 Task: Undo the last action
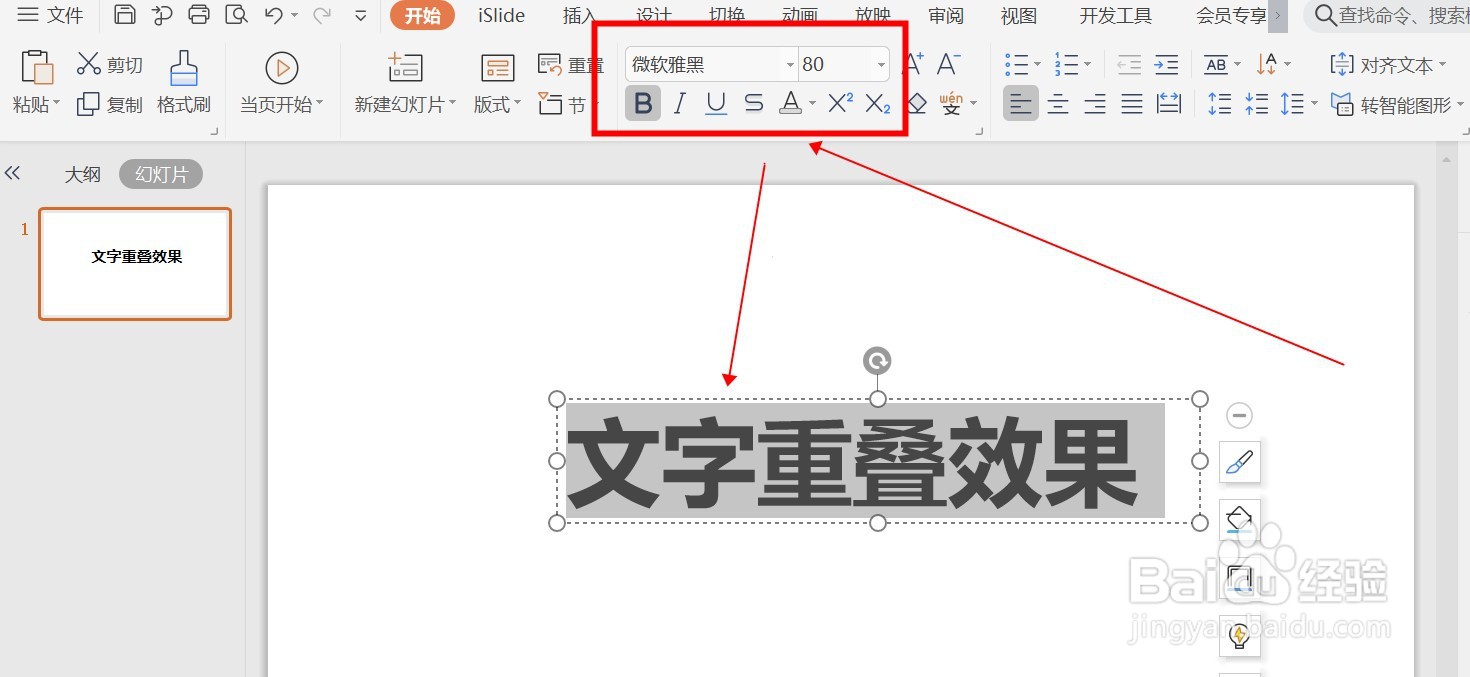pyautogui.click(x=274, y=15)
